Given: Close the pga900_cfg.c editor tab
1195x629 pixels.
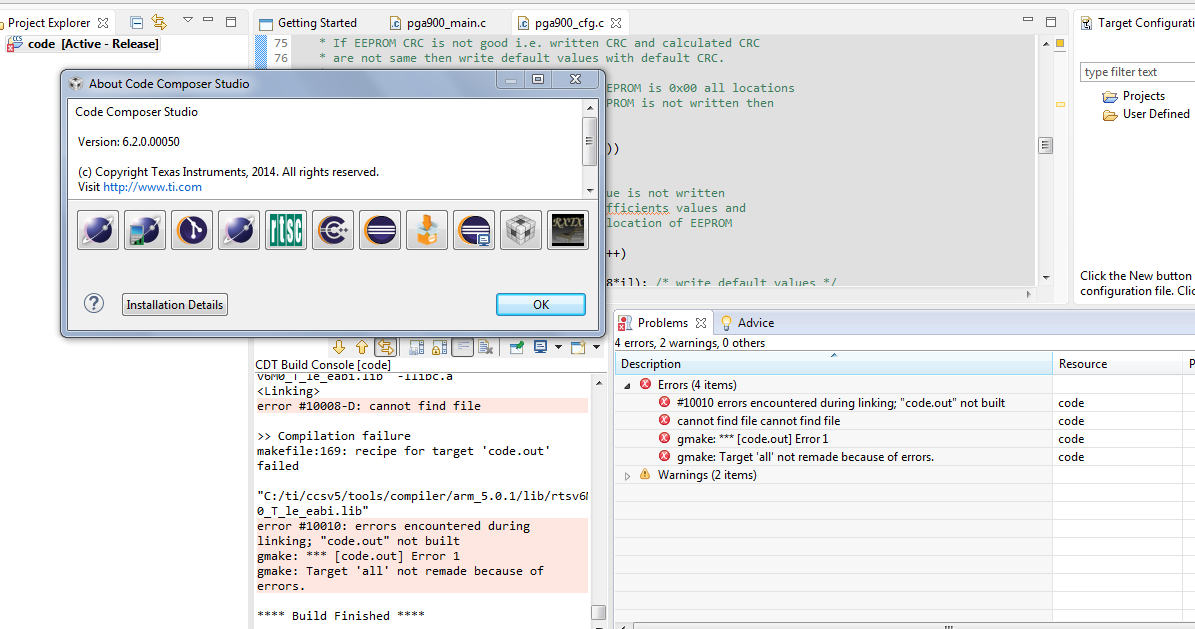Looking at the screenshot, I should click(616, 23).
